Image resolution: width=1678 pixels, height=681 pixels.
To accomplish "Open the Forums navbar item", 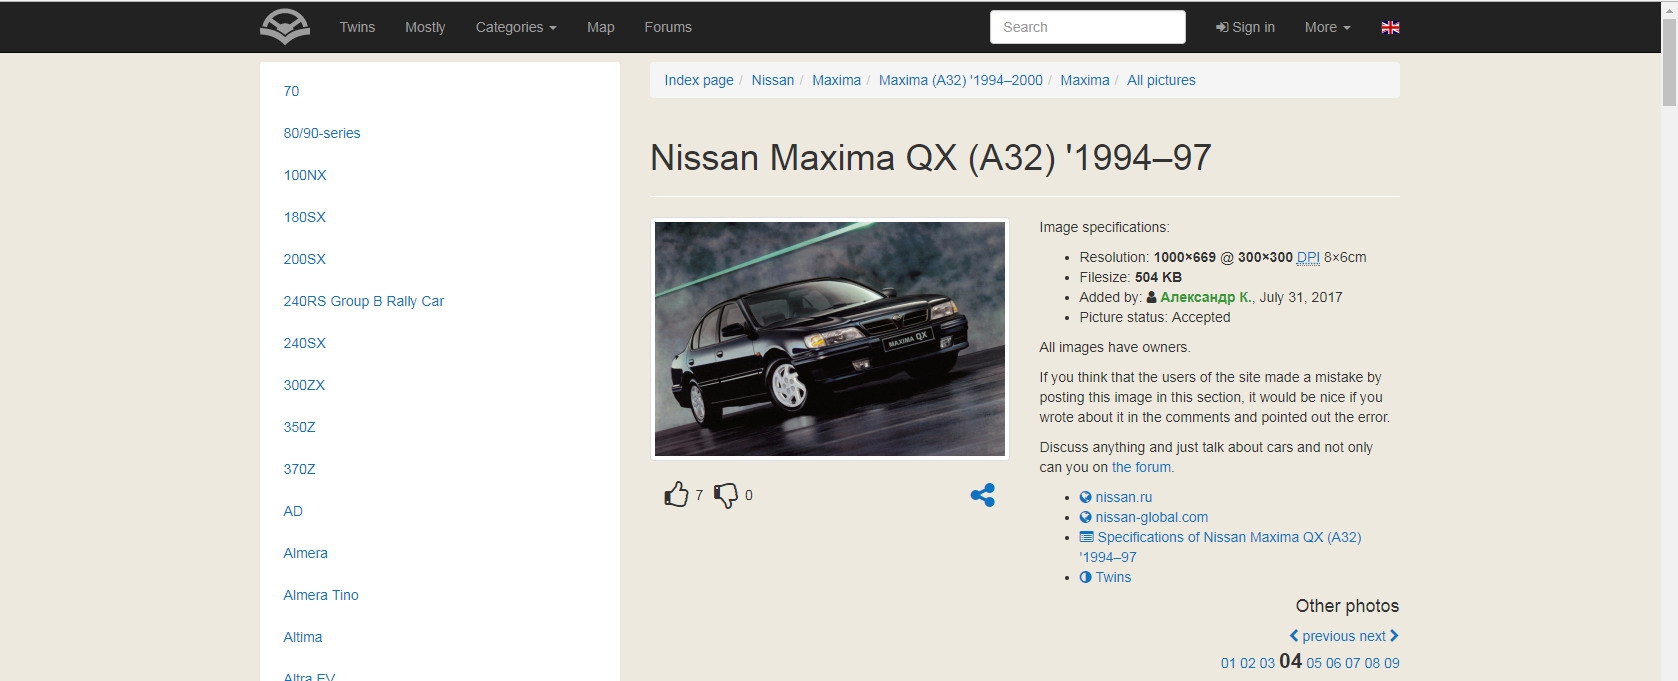I will [668, 27].
